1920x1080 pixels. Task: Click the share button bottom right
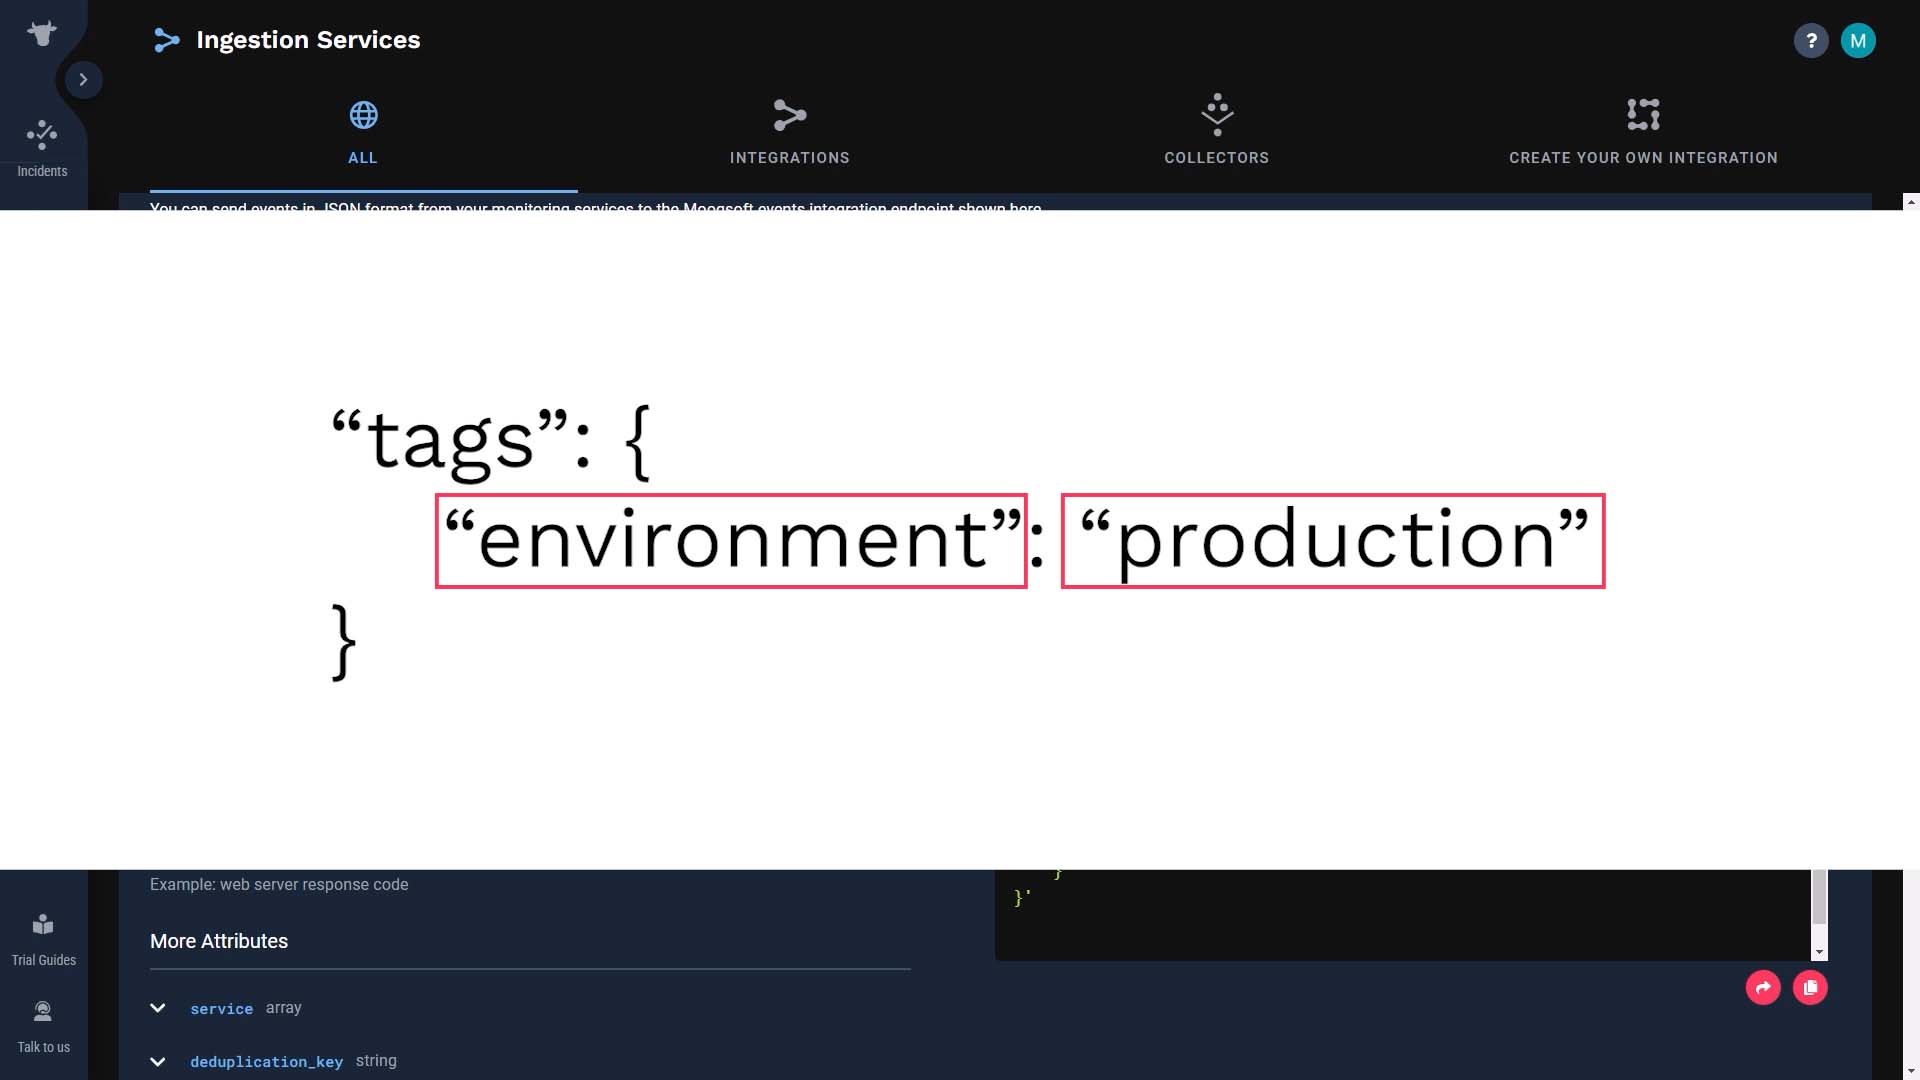pyautogui.click(x=1762, y=986)
